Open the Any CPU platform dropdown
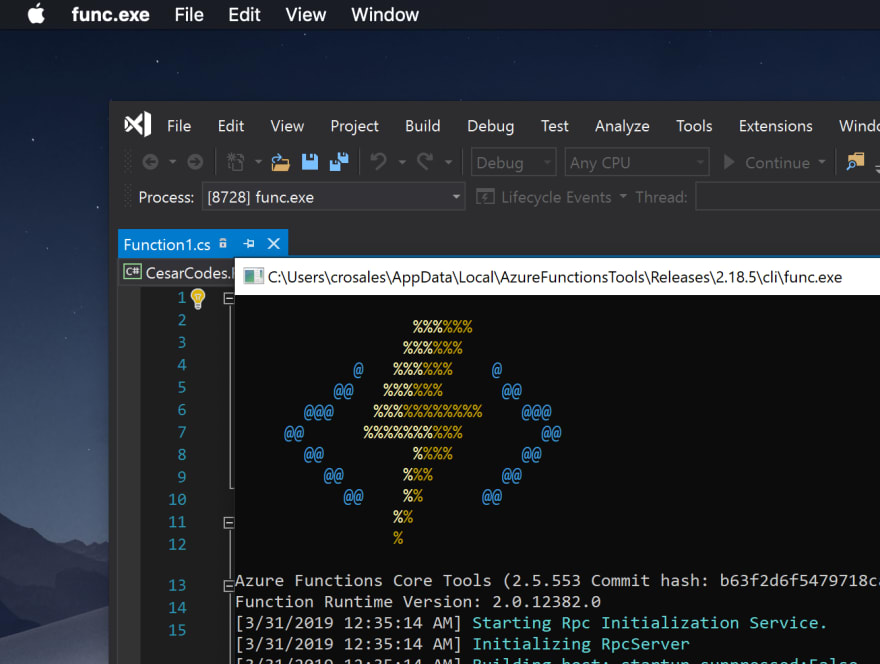Screen dimensions: 880x664 [x=637, y=163]
